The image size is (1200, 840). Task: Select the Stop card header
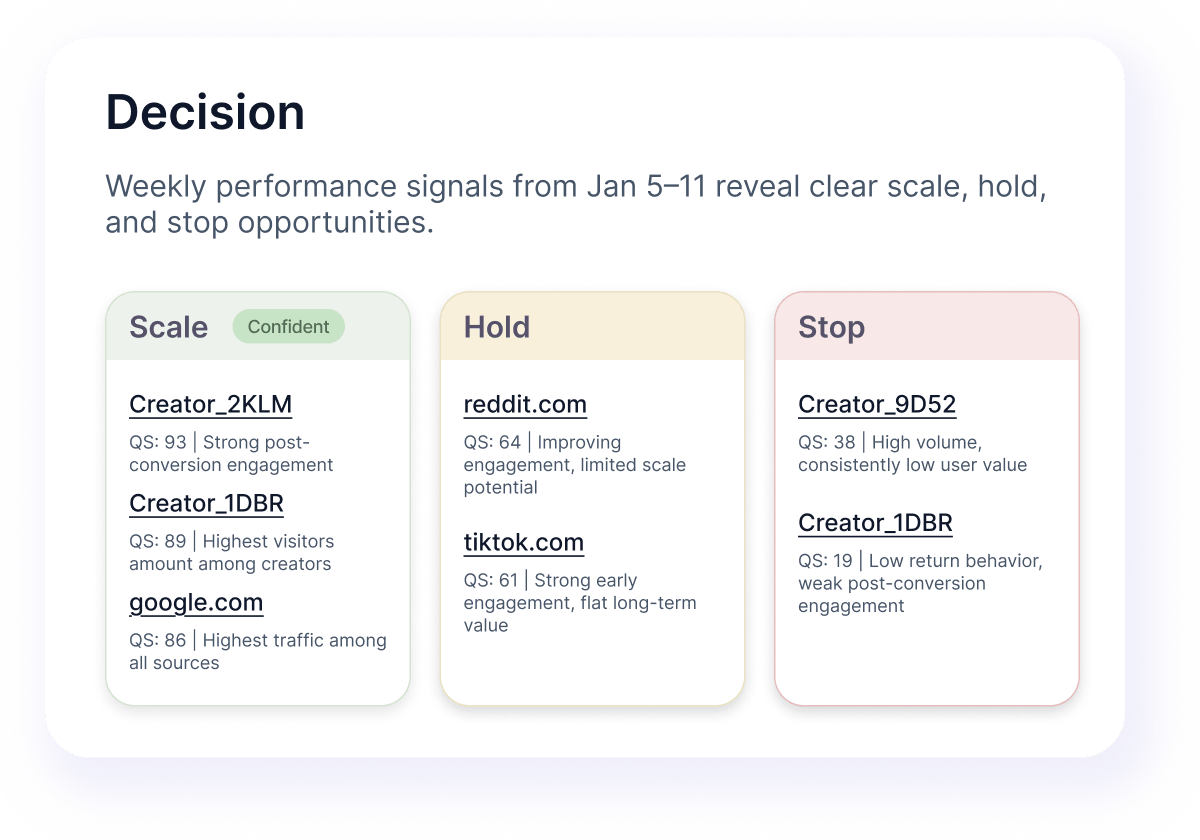(x=831, y=327)
